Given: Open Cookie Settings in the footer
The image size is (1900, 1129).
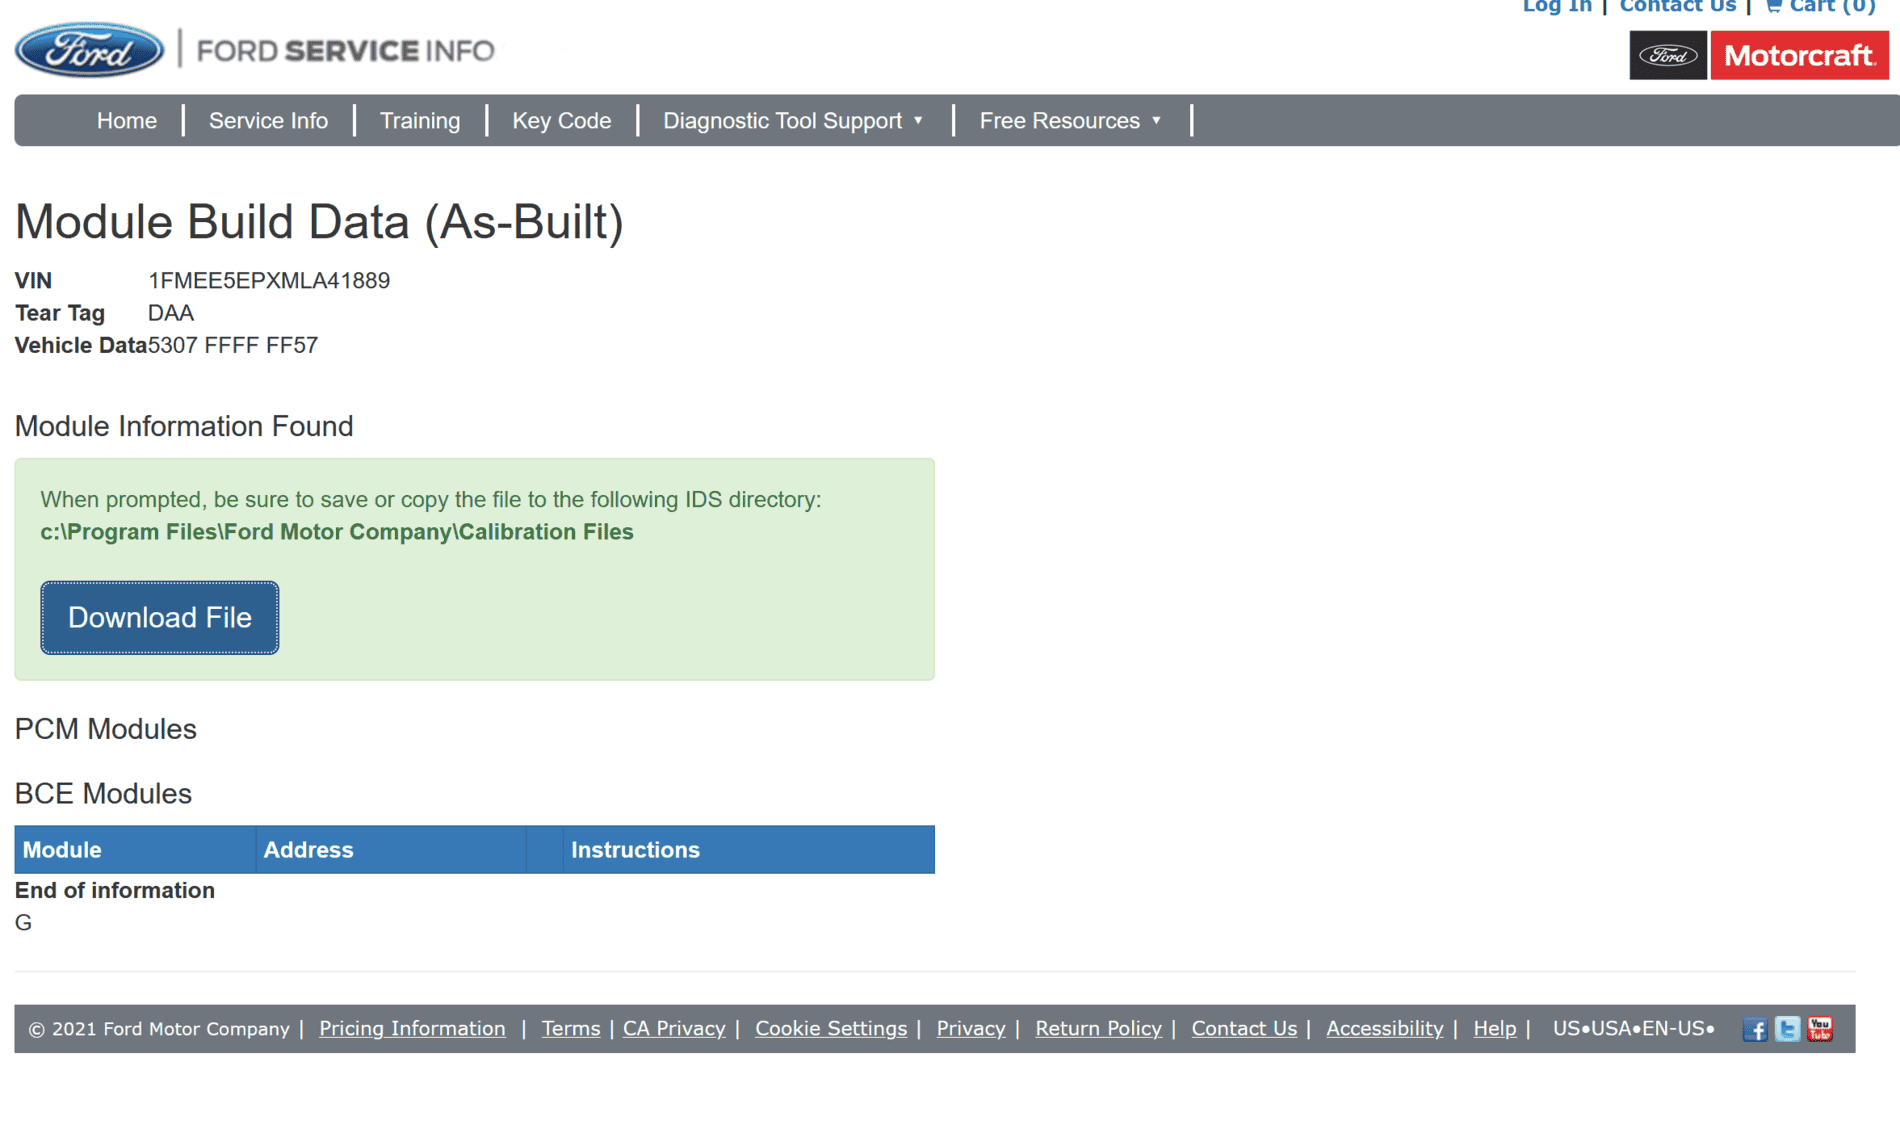Looking at the screenshot, I should coord(831,1029).
